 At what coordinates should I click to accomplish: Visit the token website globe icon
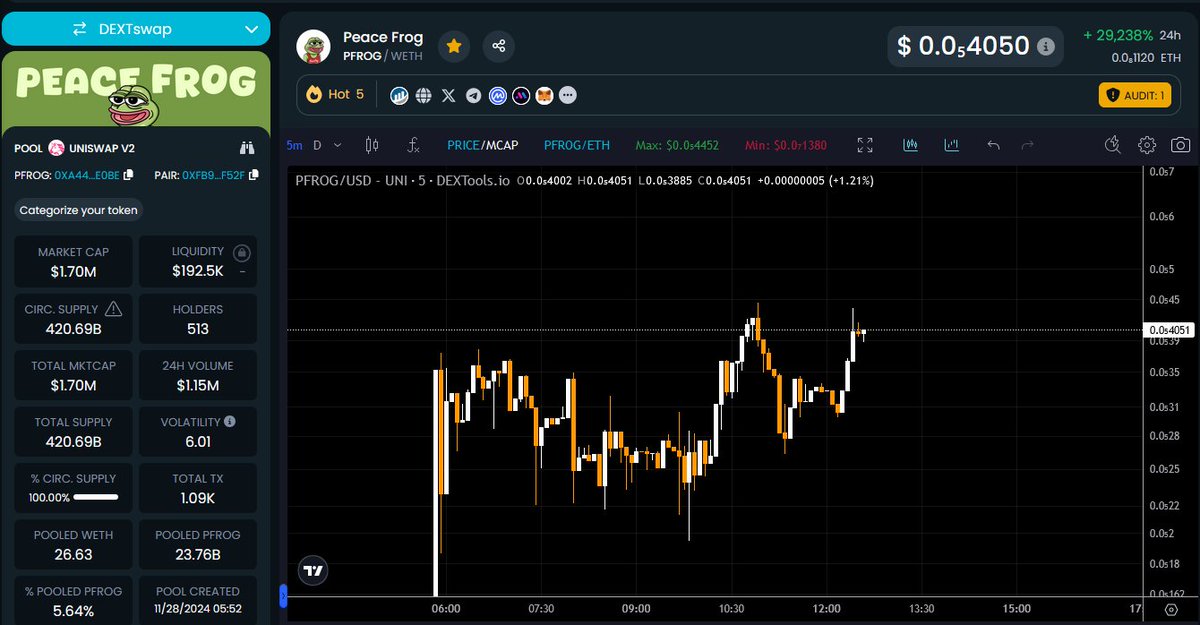(x=423, y=96)
